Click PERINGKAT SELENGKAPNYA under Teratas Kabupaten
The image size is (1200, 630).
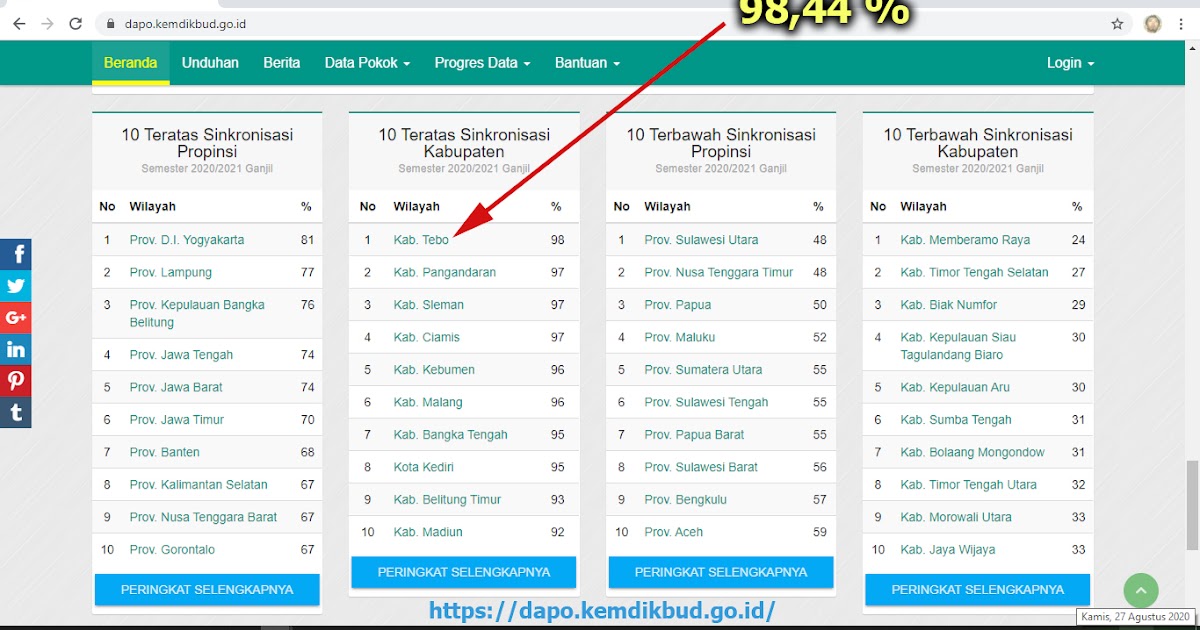coord(463,572)
